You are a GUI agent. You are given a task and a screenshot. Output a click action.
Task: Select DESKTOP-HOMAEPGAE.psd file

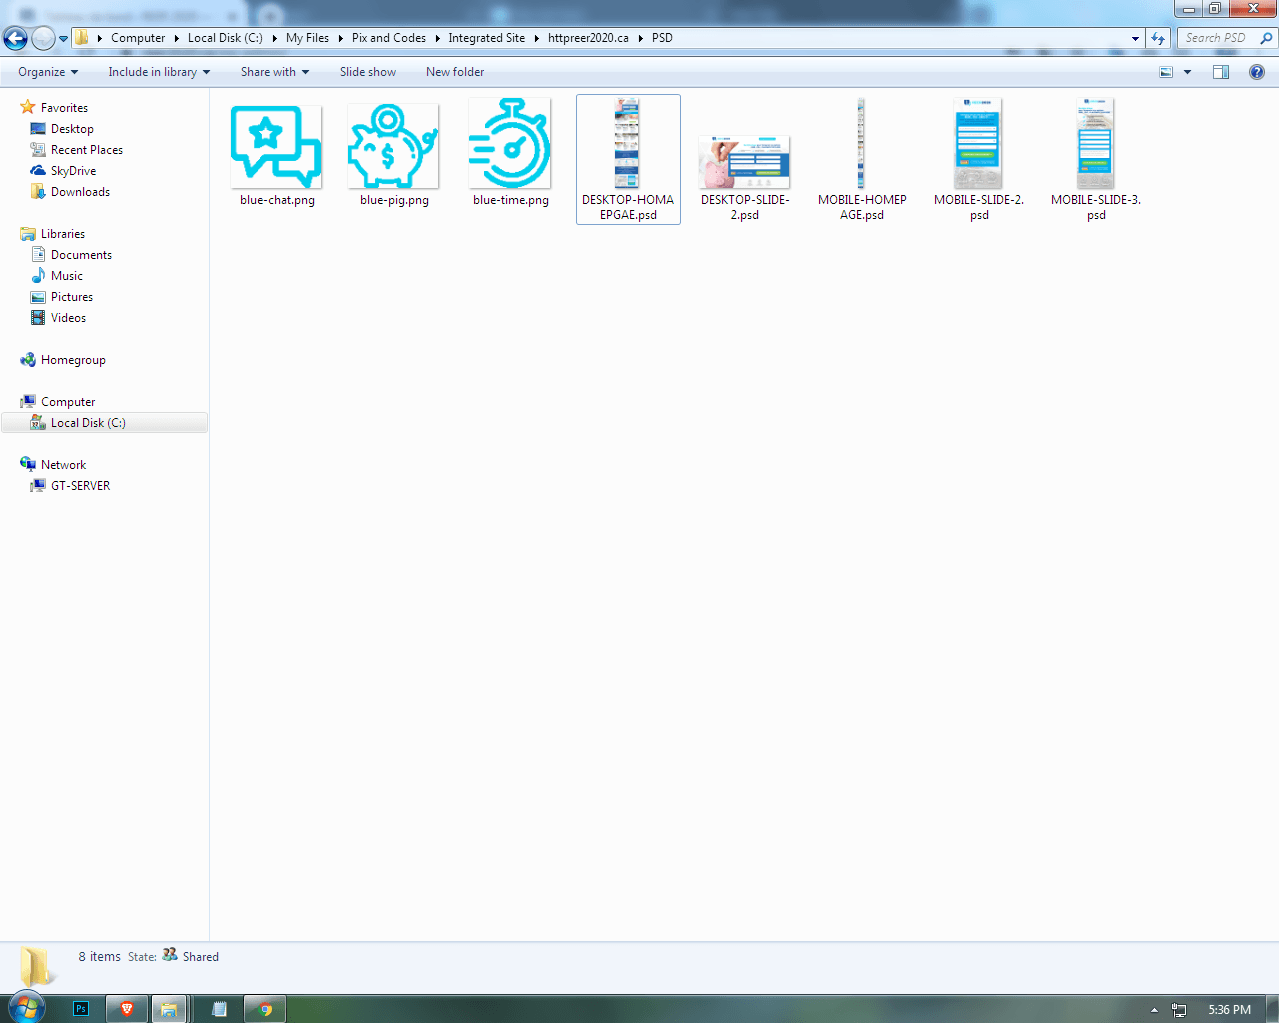click(628, 160)
